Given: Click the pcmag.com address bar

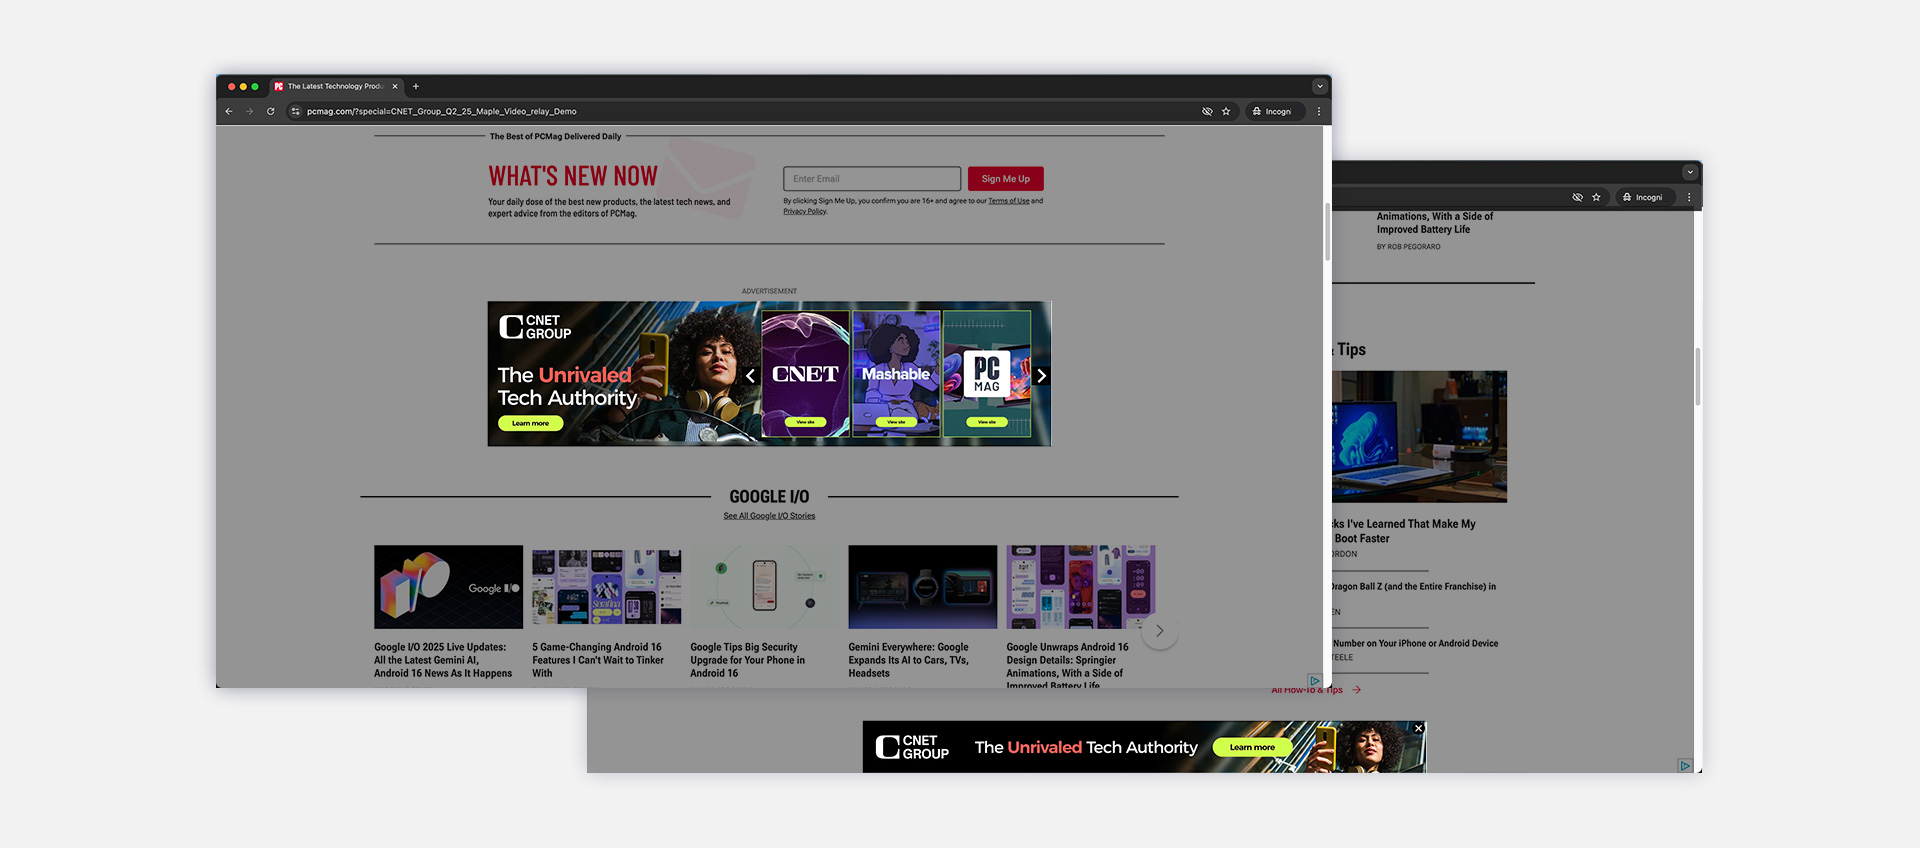Looking at the screenshot, I should [x=740, y=112].
